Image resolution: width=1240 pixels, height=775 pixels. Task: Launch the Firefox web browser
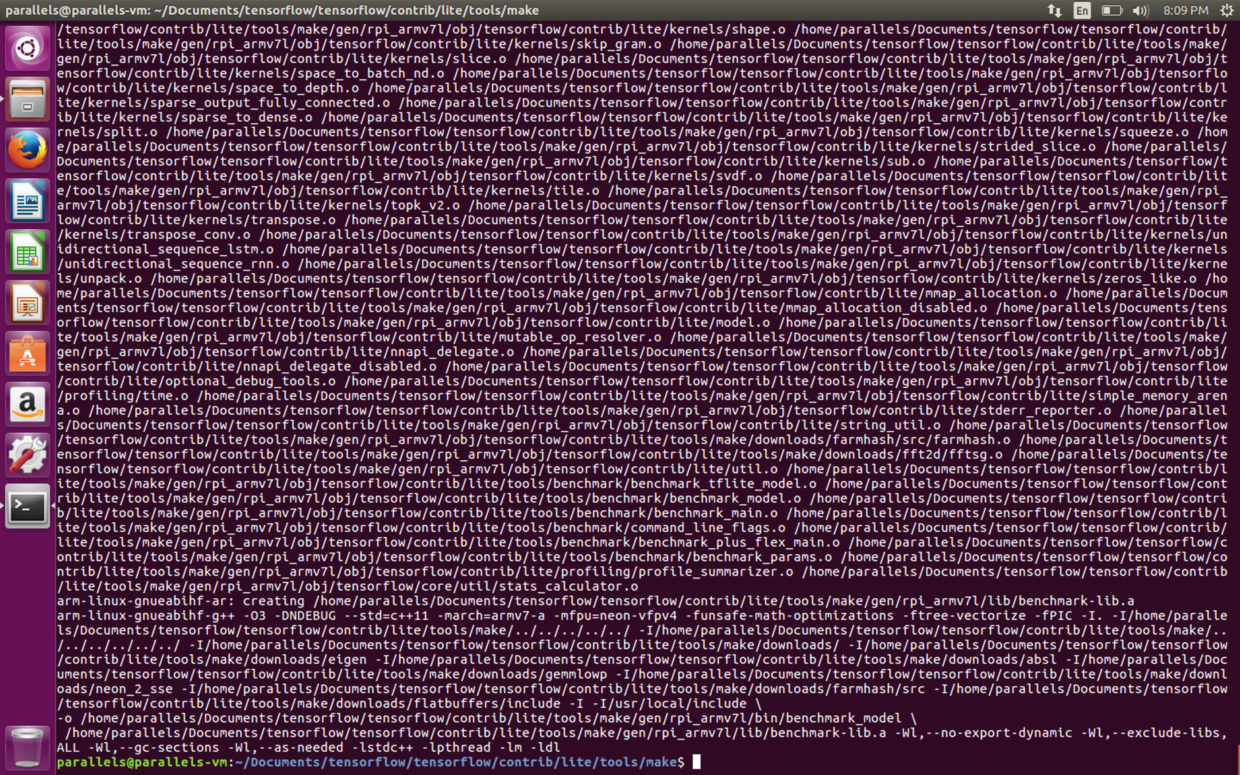(27, 150)
